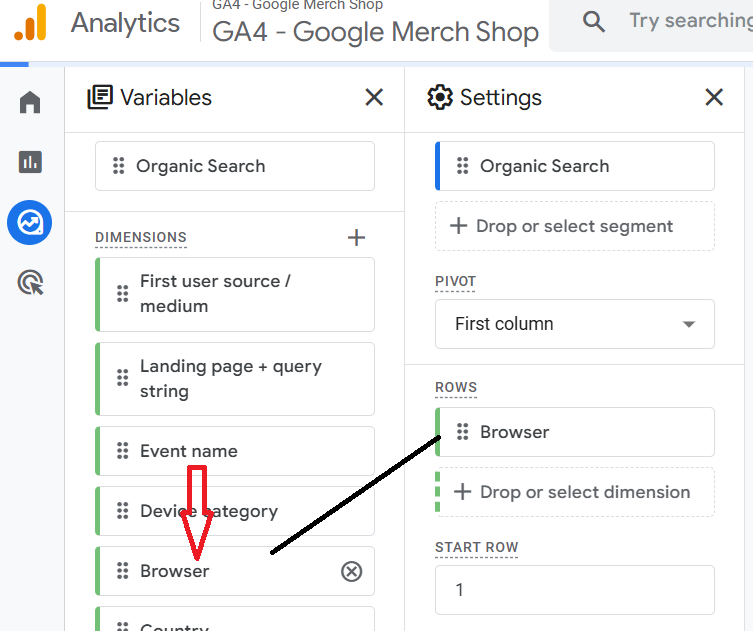753x631 pixels.
Task: Click the Google Analytics logo
Action: point(30,22)
